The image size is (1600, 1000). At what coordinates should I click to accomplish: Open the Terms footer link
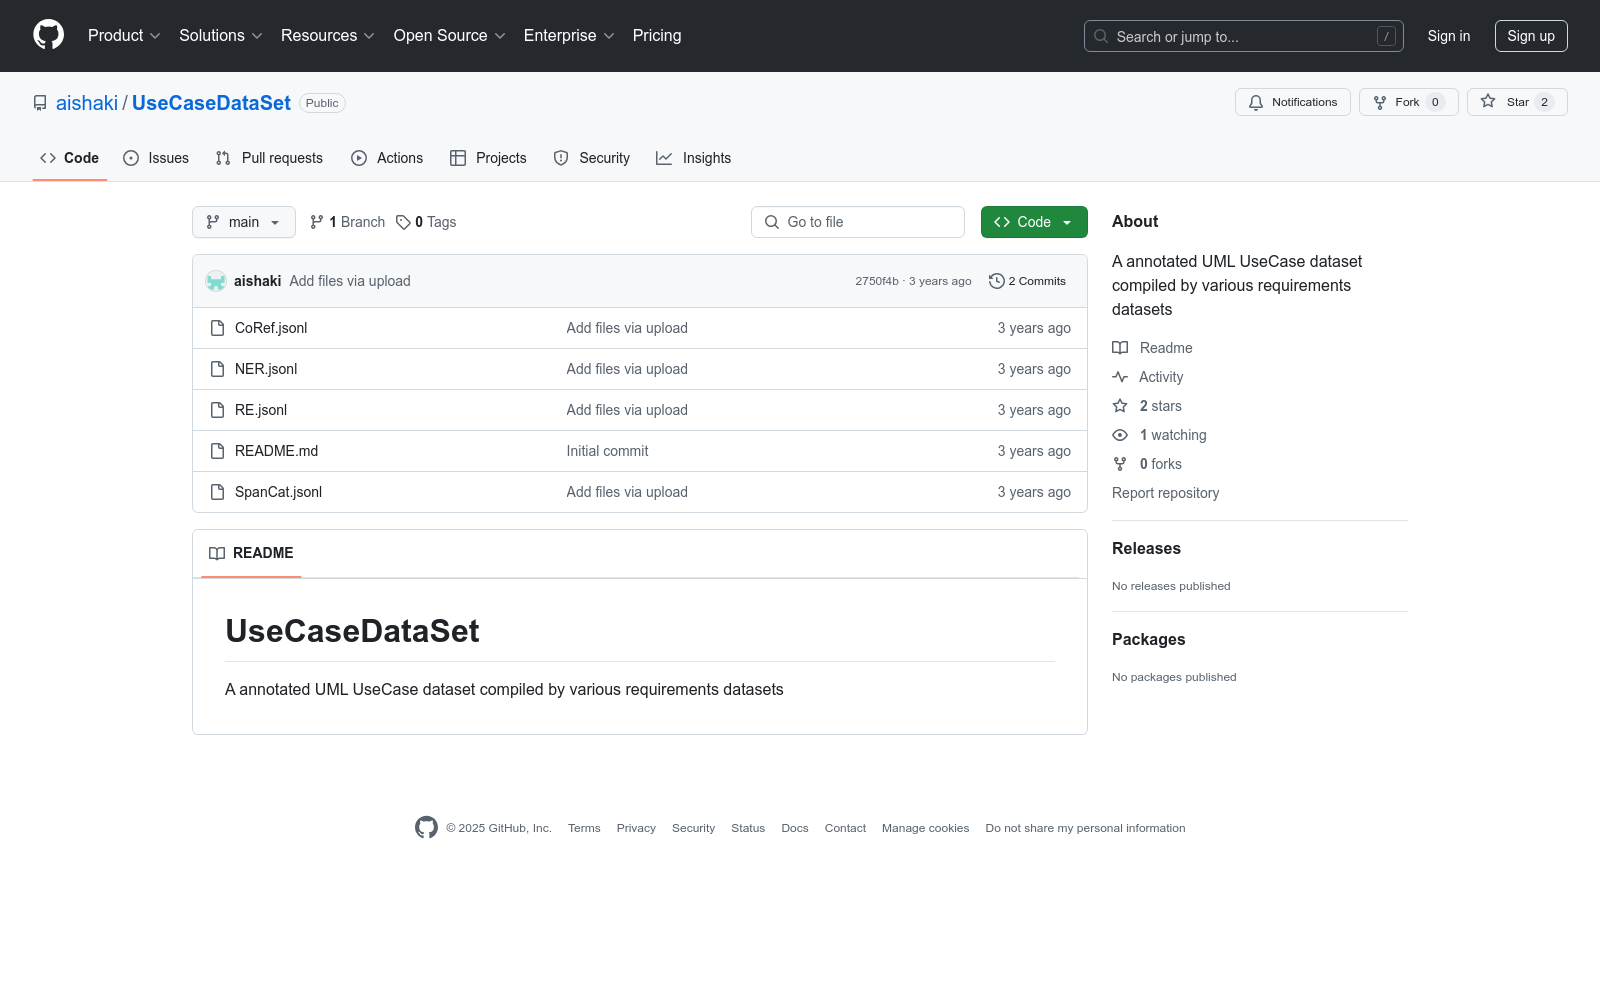584,828
